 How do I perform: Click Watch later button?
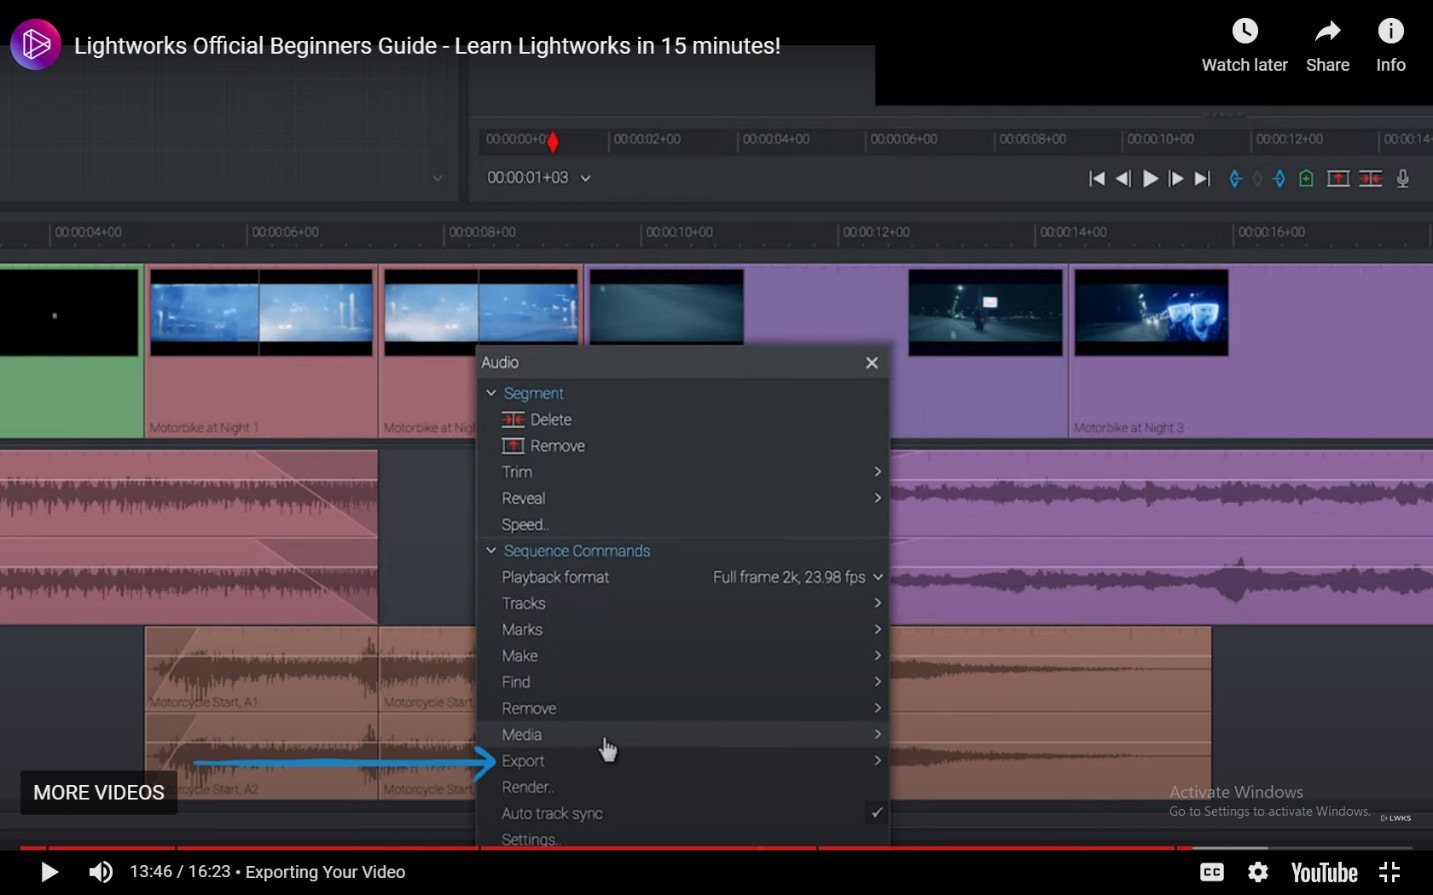[x=1244, y=46]
